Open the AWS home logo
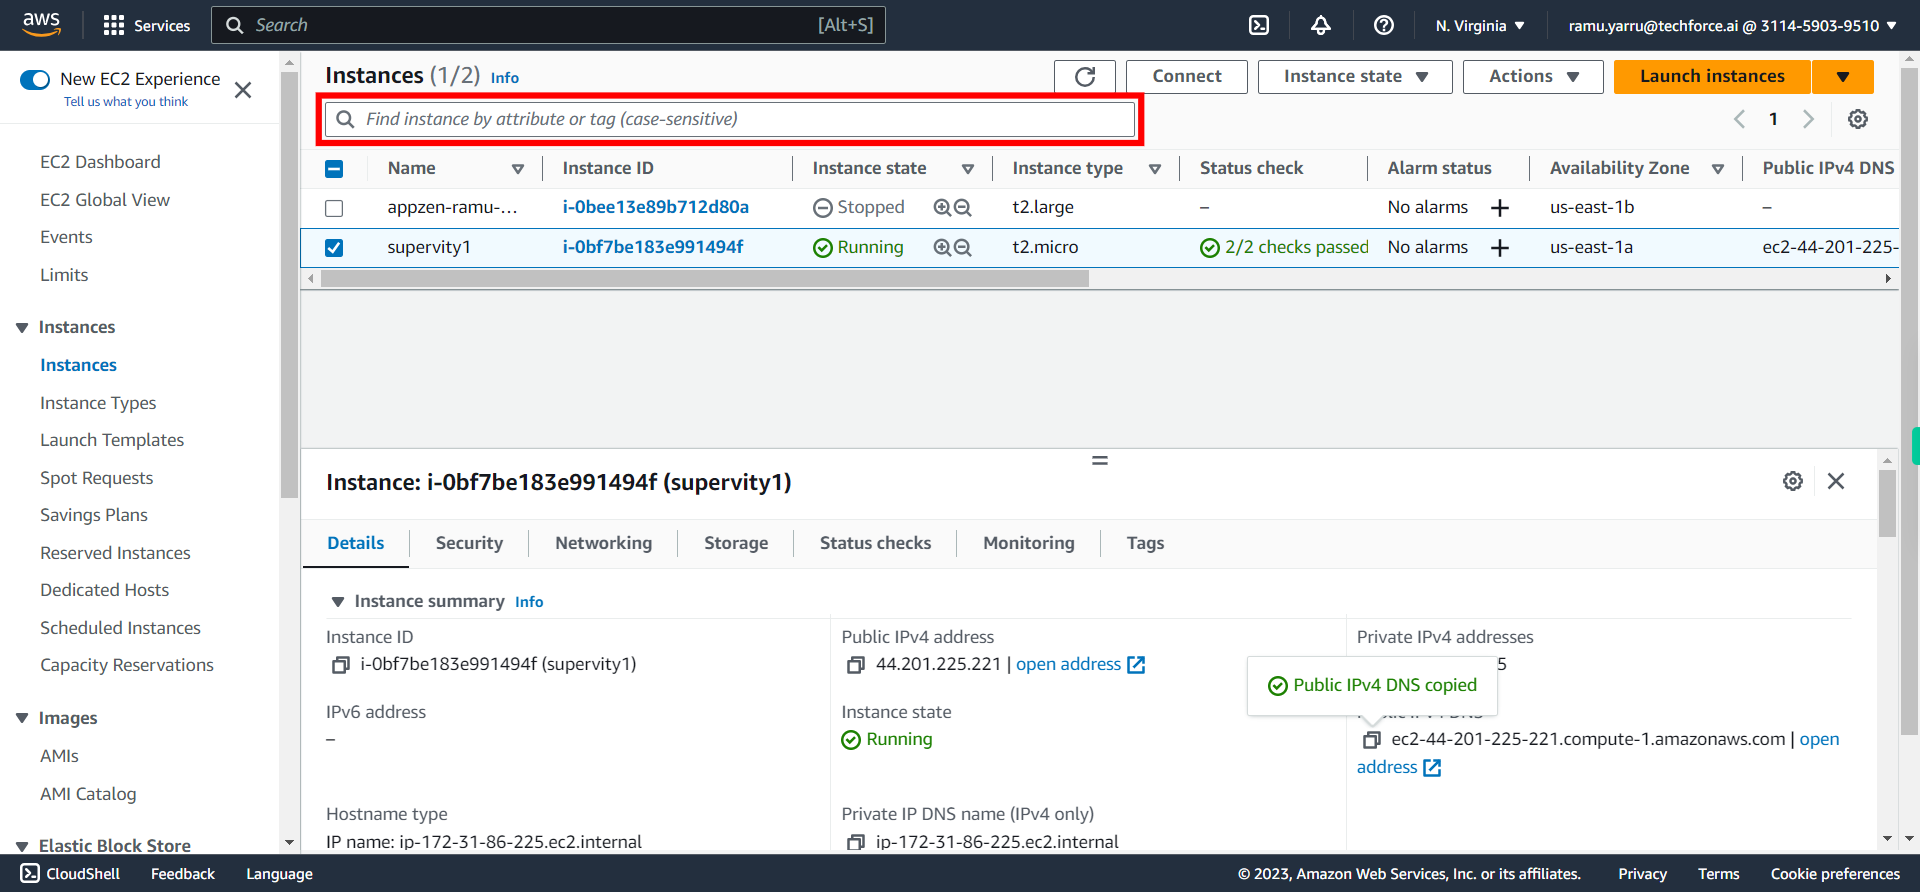Screen dimensions: 1920x892 click(x=41, y=24)
